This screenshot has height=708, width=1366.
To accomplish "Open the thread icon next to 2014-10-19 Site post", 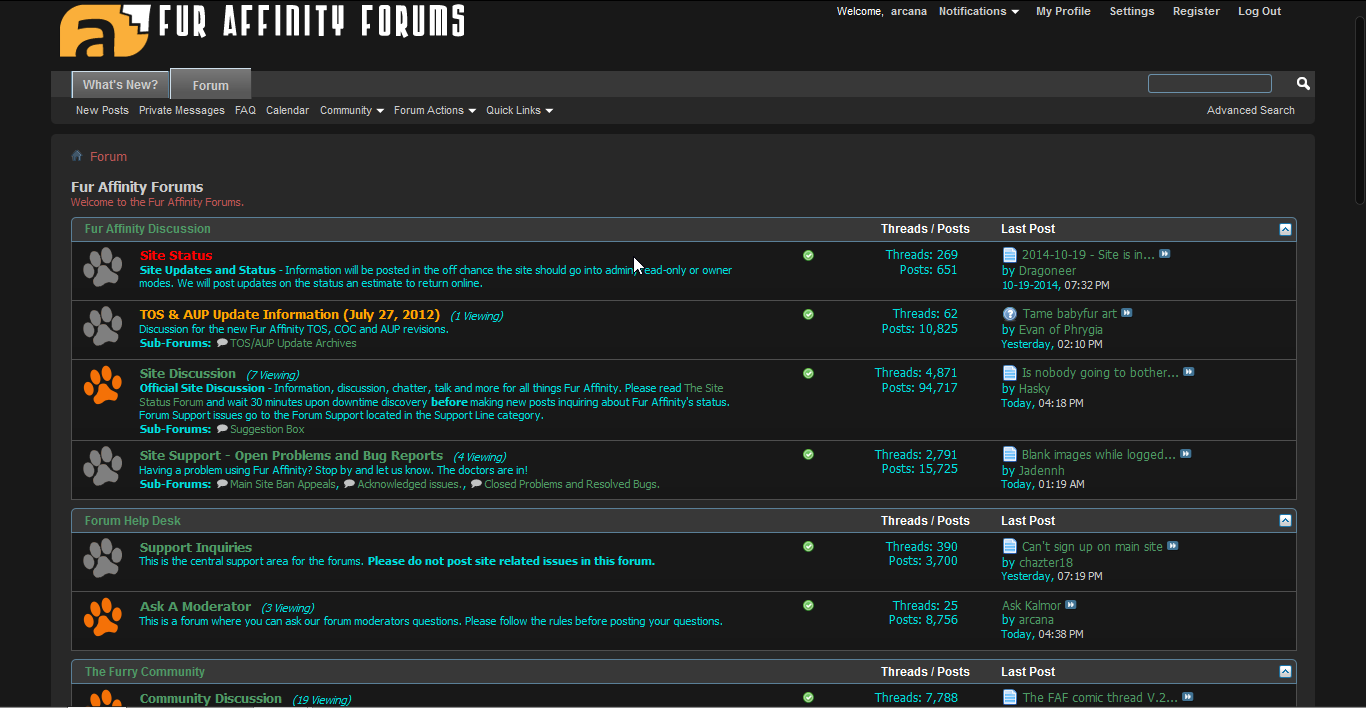I will pyautogui.click(x=1009, y=254).
